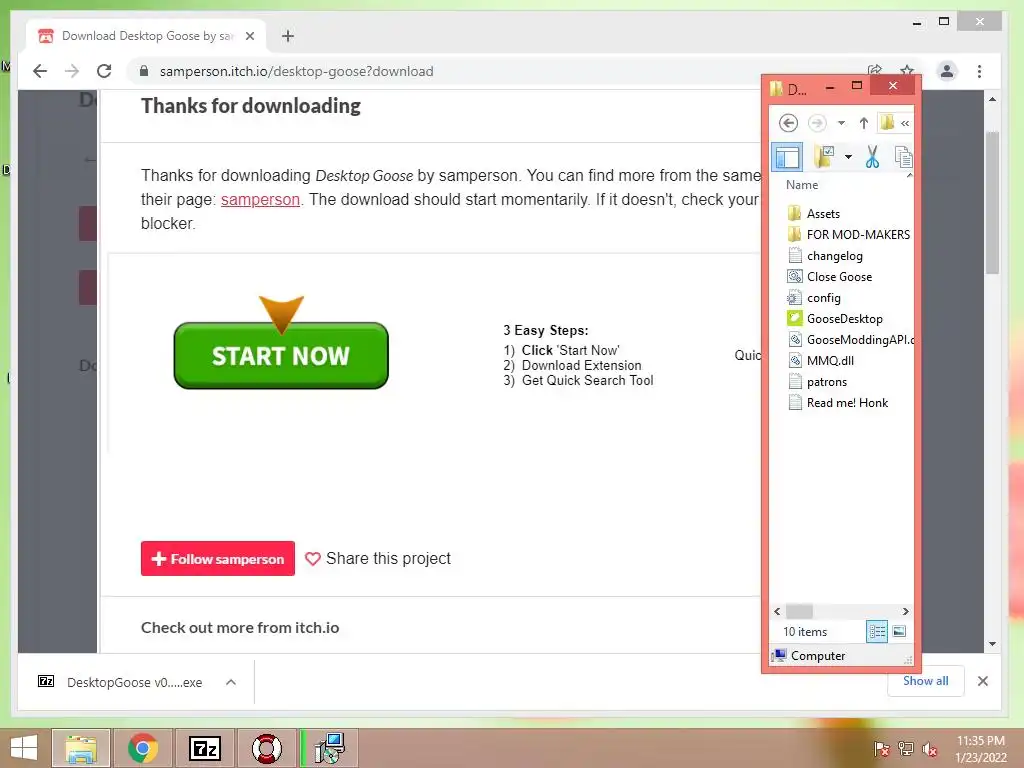Select the GooseDesktop application

pyautogui.click(x=844, y=319)
